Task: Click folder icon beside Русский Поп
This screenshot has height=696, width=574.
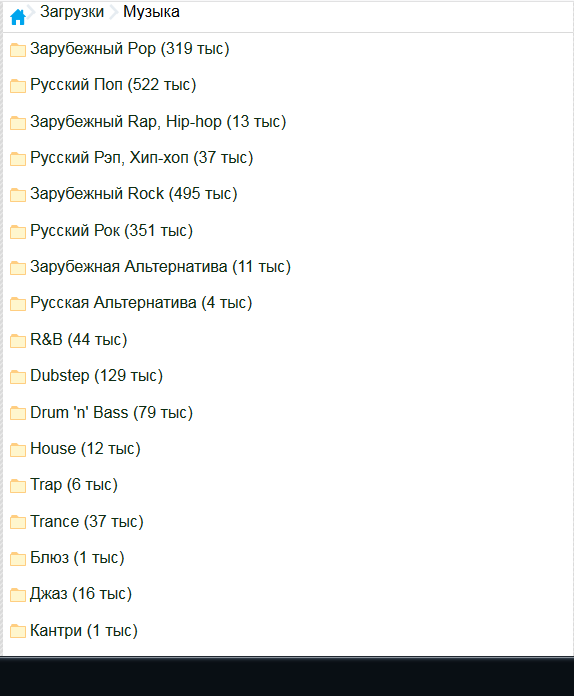Action: (x=18, y=86)
